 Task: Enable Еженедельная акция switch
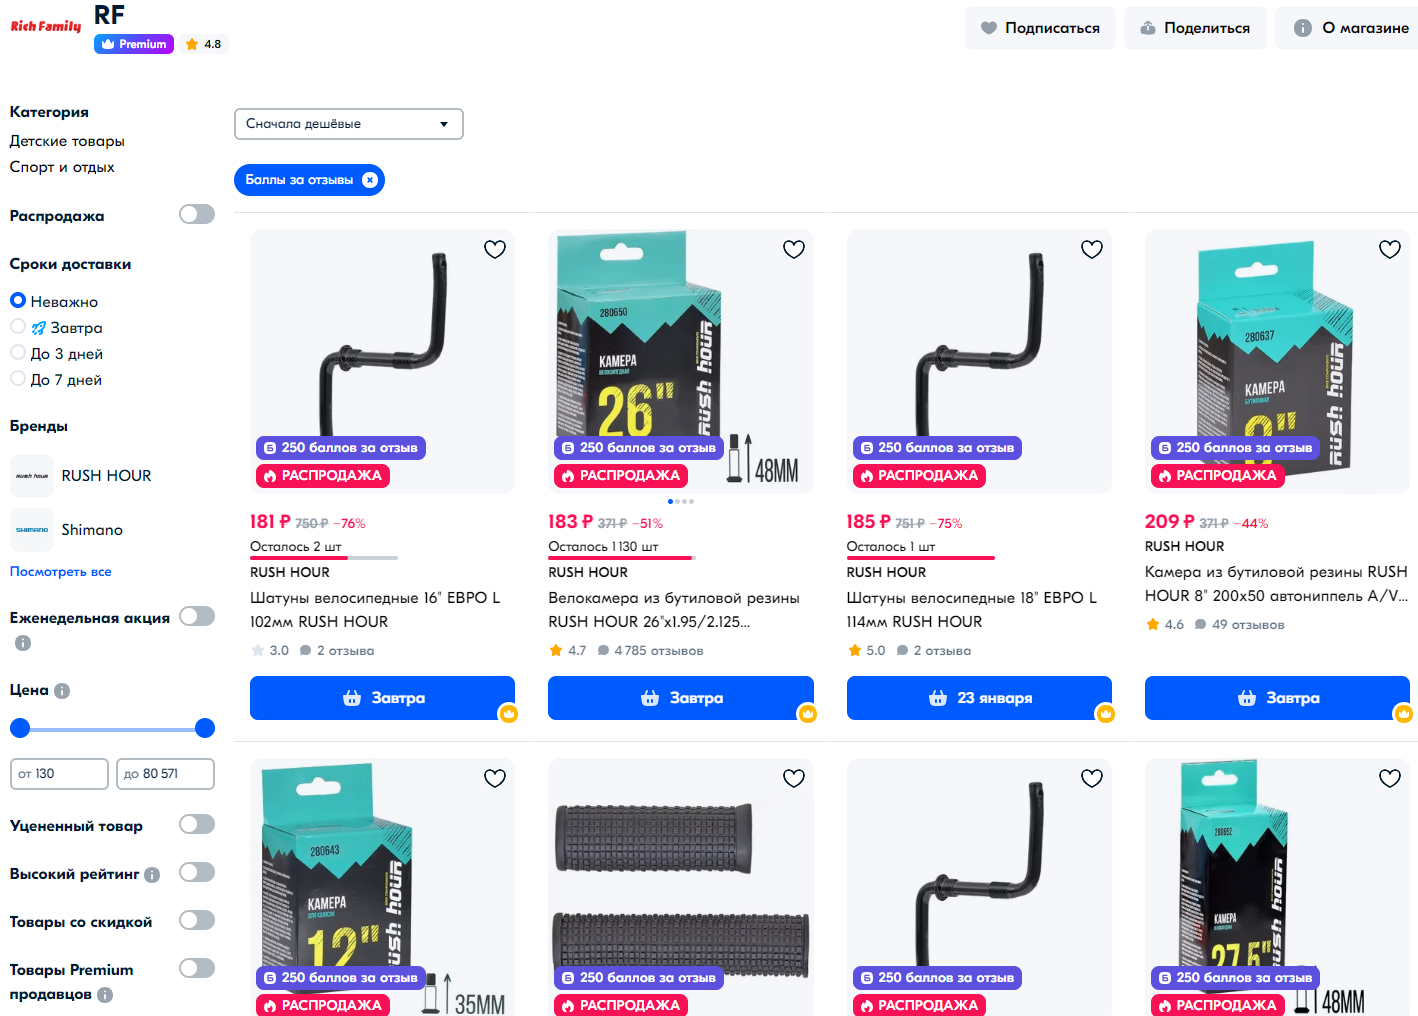click(x=197, y=616)
